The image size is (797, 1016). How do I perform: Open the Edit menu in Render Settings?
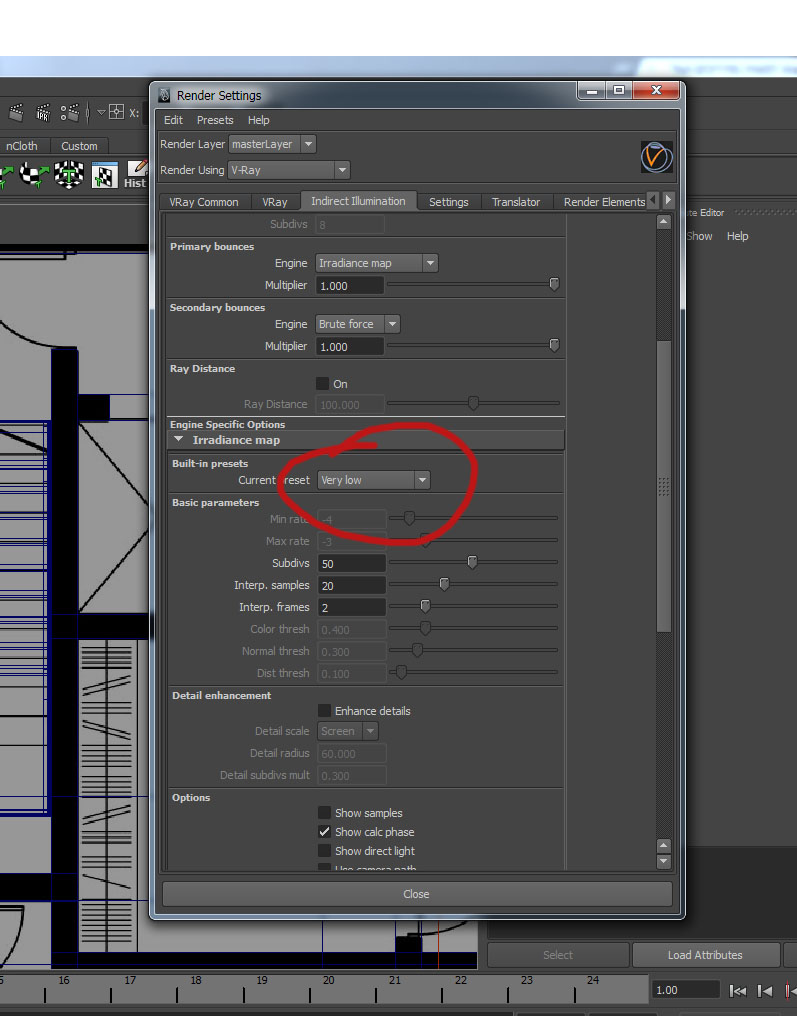click(x=173, y=120)
